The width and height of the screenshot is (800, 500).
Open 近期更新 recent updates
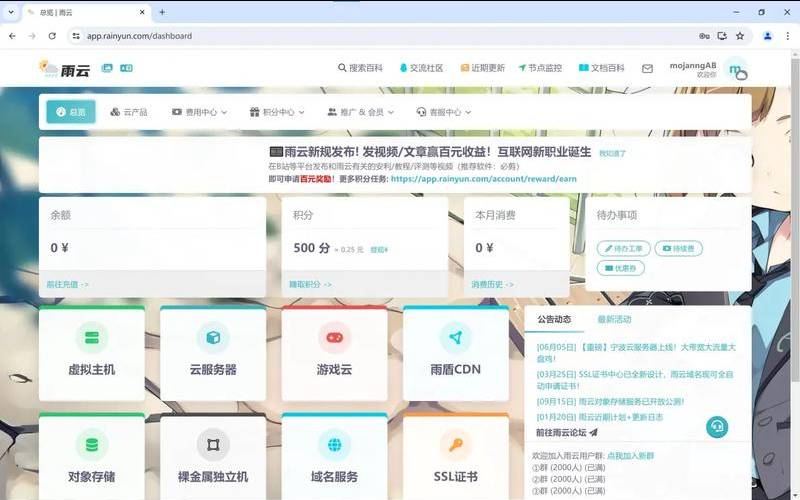tap(483, 68)
